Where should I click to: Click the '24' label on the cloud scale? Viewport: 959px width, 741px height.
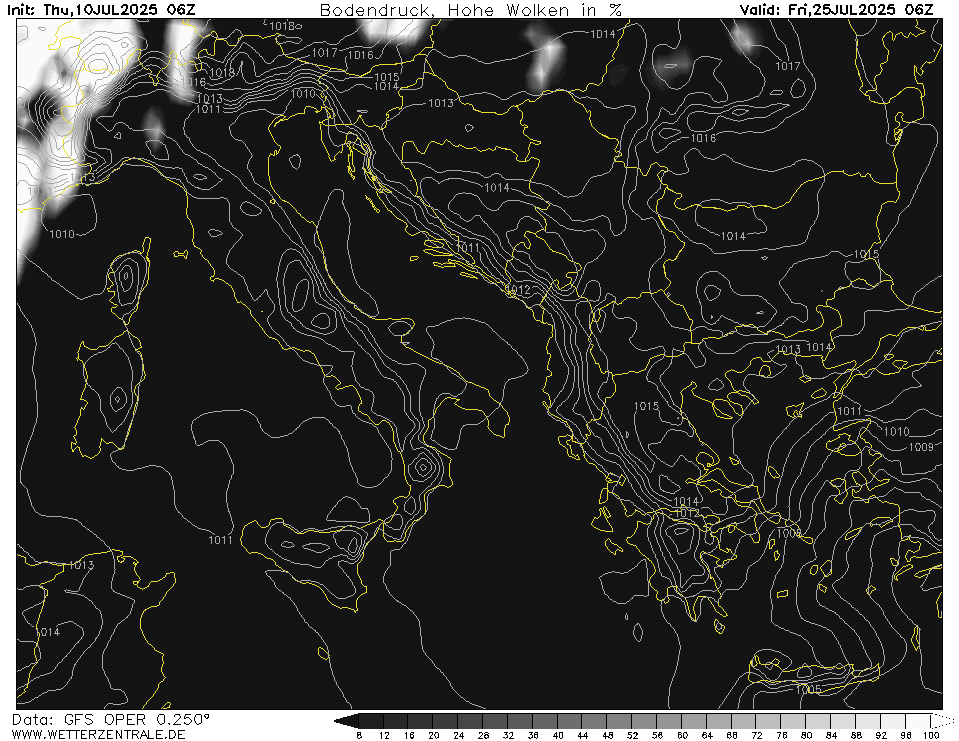pos(459,735)
